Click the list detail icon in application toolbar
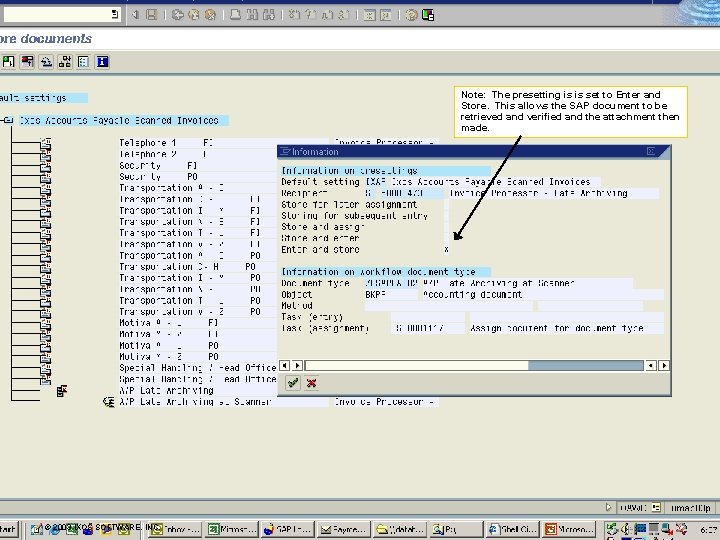 83,62
